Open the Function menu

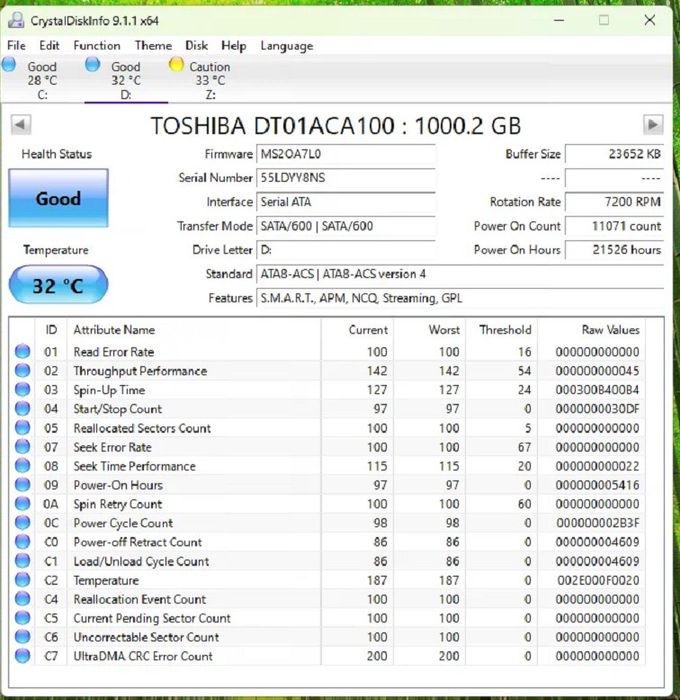[x=97, y=46]
